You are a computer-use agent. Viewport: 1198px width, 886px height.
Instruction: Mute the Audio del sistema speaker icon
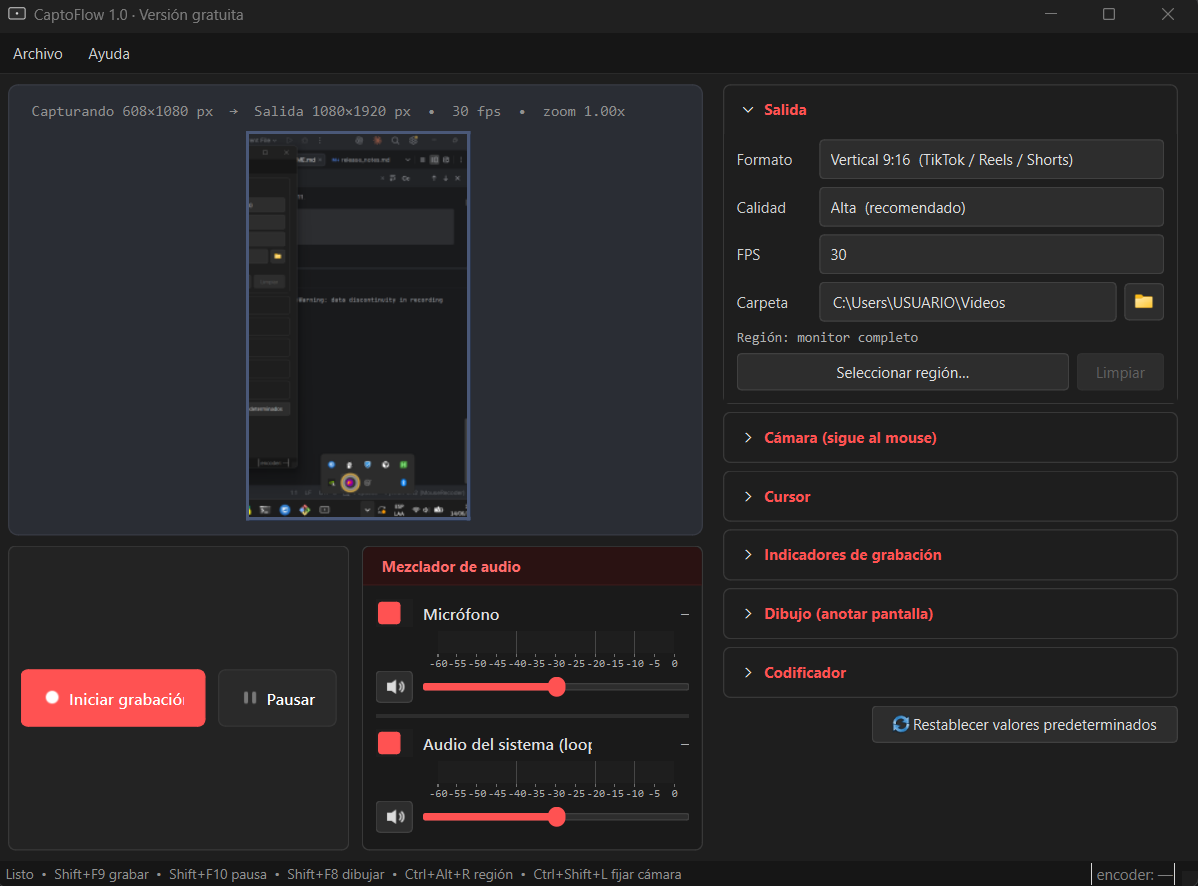pos(394,816)
